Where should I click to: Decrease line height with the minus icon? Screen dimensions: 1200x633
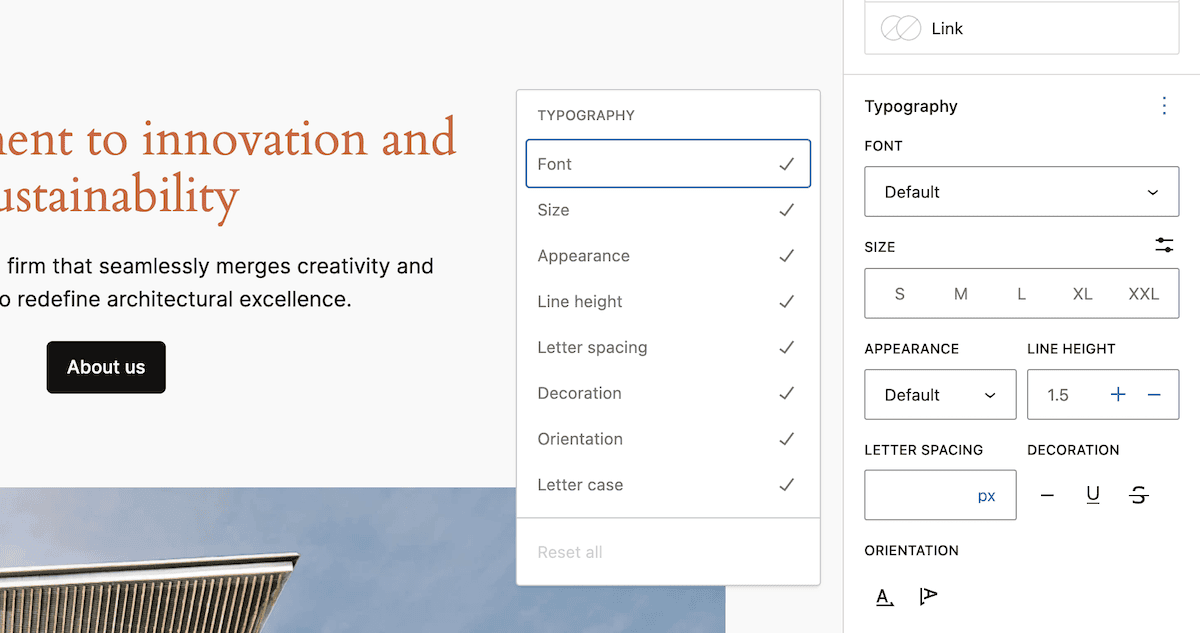(x=1154, y=394)
